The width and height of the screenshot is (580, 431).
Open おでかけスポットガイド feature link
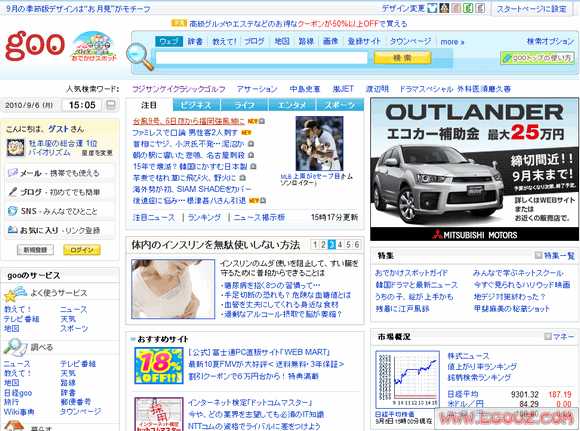click(x=411, y=273)
